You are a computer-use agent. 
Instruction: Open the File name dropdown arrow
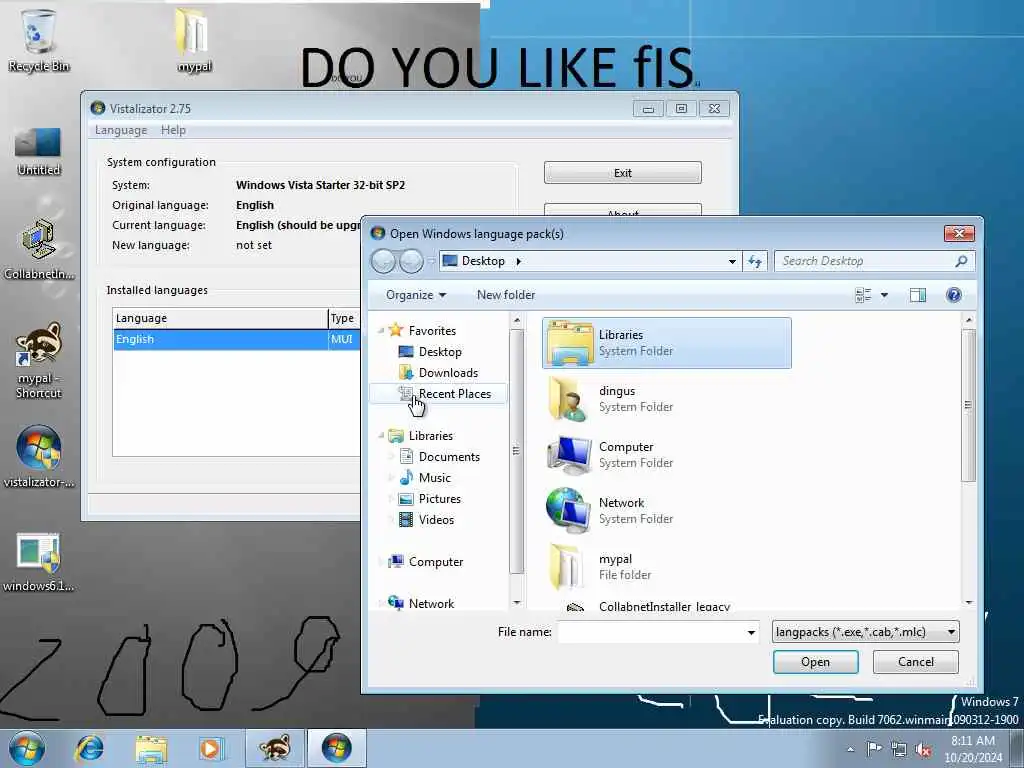tap(751, 632)
